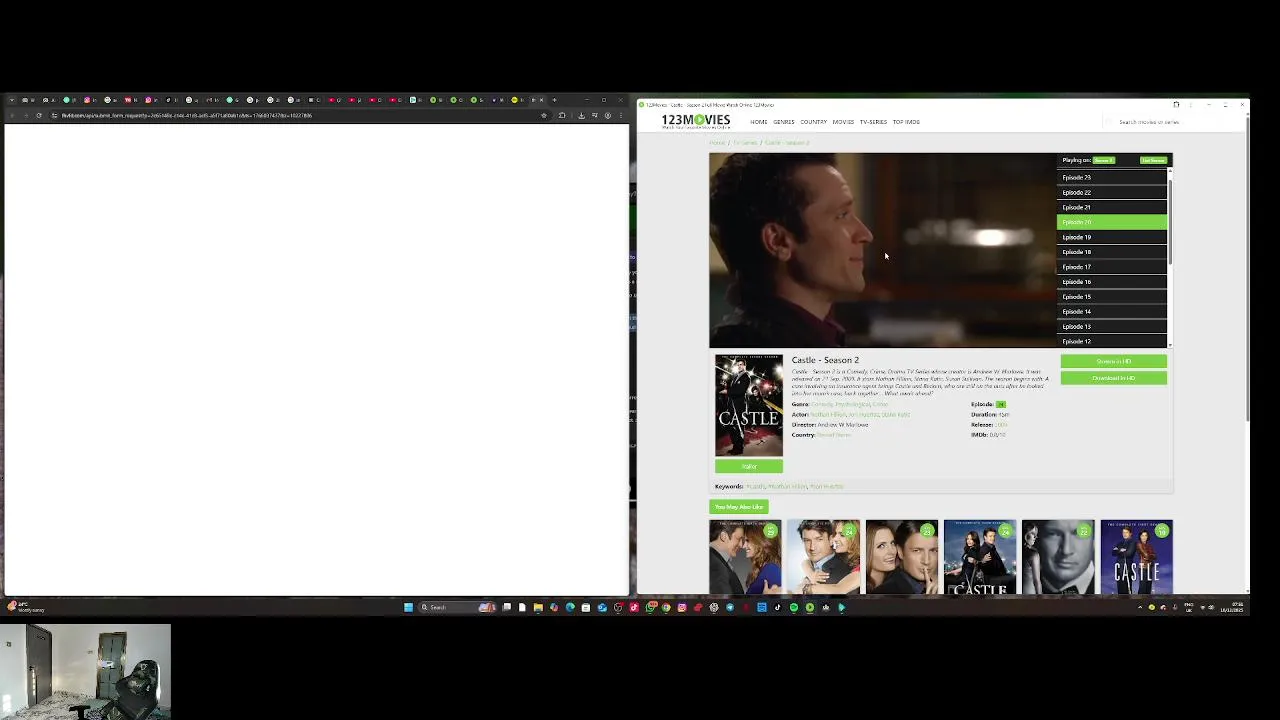Select highlighted Episode 20

(1112, 222)
